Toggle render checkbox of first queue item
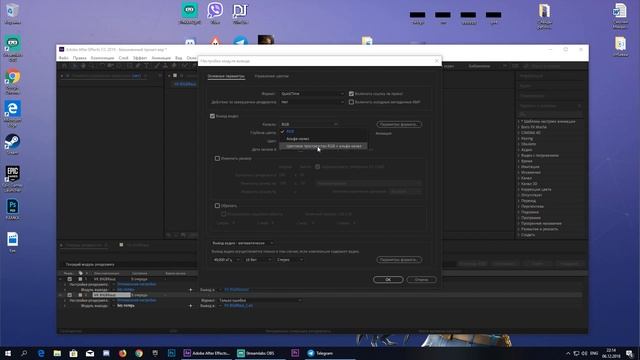The height and width of the screenshot is (360, 640). (69, 279)
